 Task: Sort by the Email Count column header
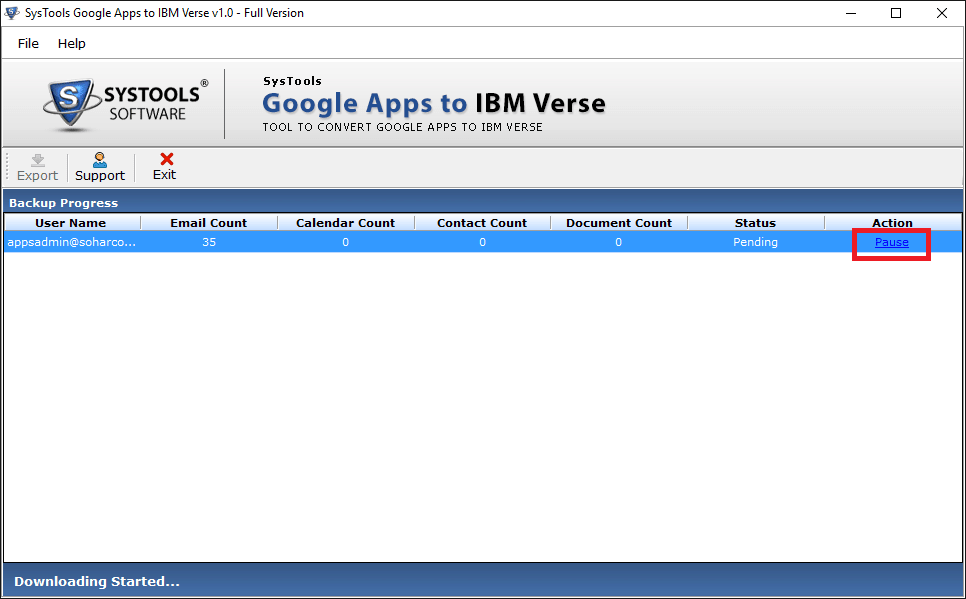(x=209, y=223)
